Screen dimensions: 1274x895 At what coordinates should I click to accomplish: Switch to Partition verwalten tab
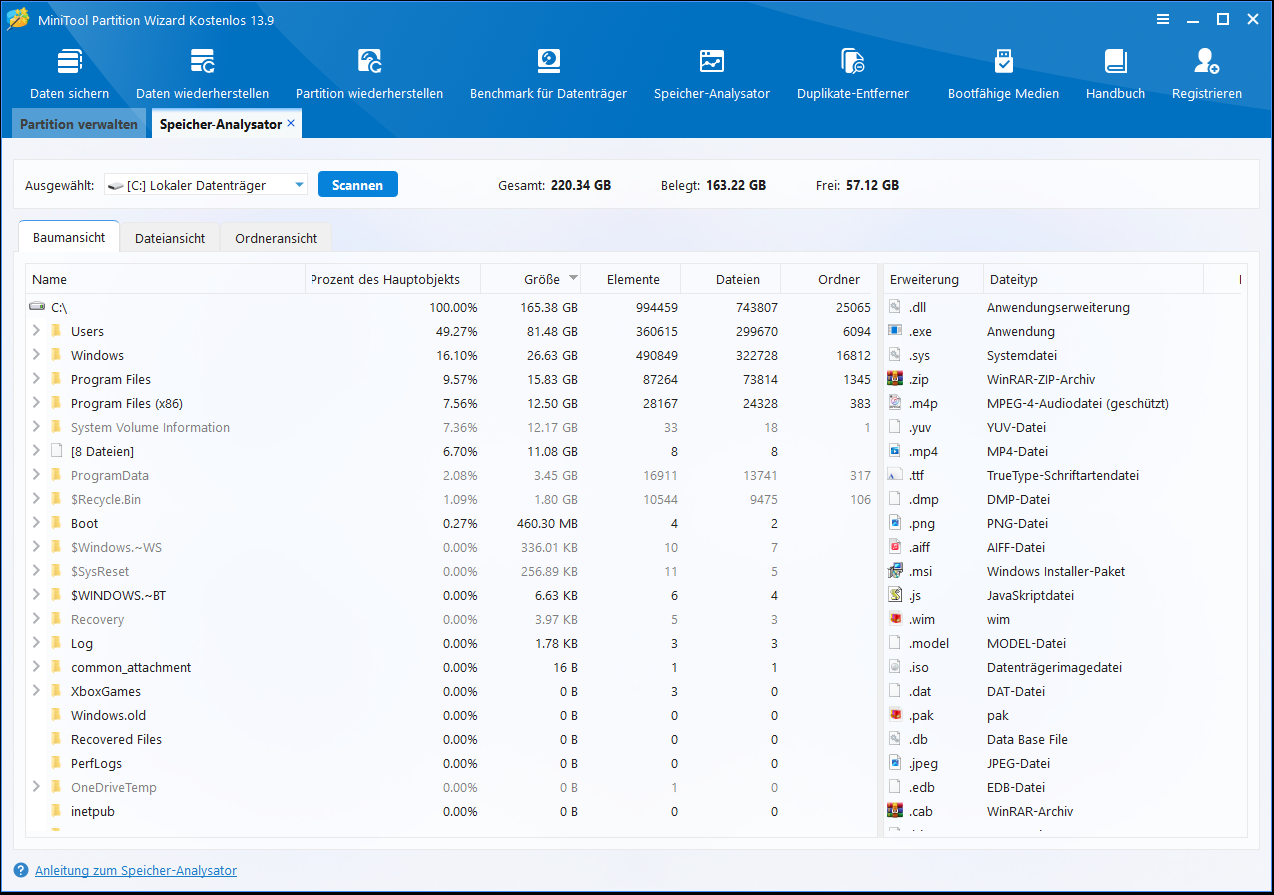pos(79,125)
